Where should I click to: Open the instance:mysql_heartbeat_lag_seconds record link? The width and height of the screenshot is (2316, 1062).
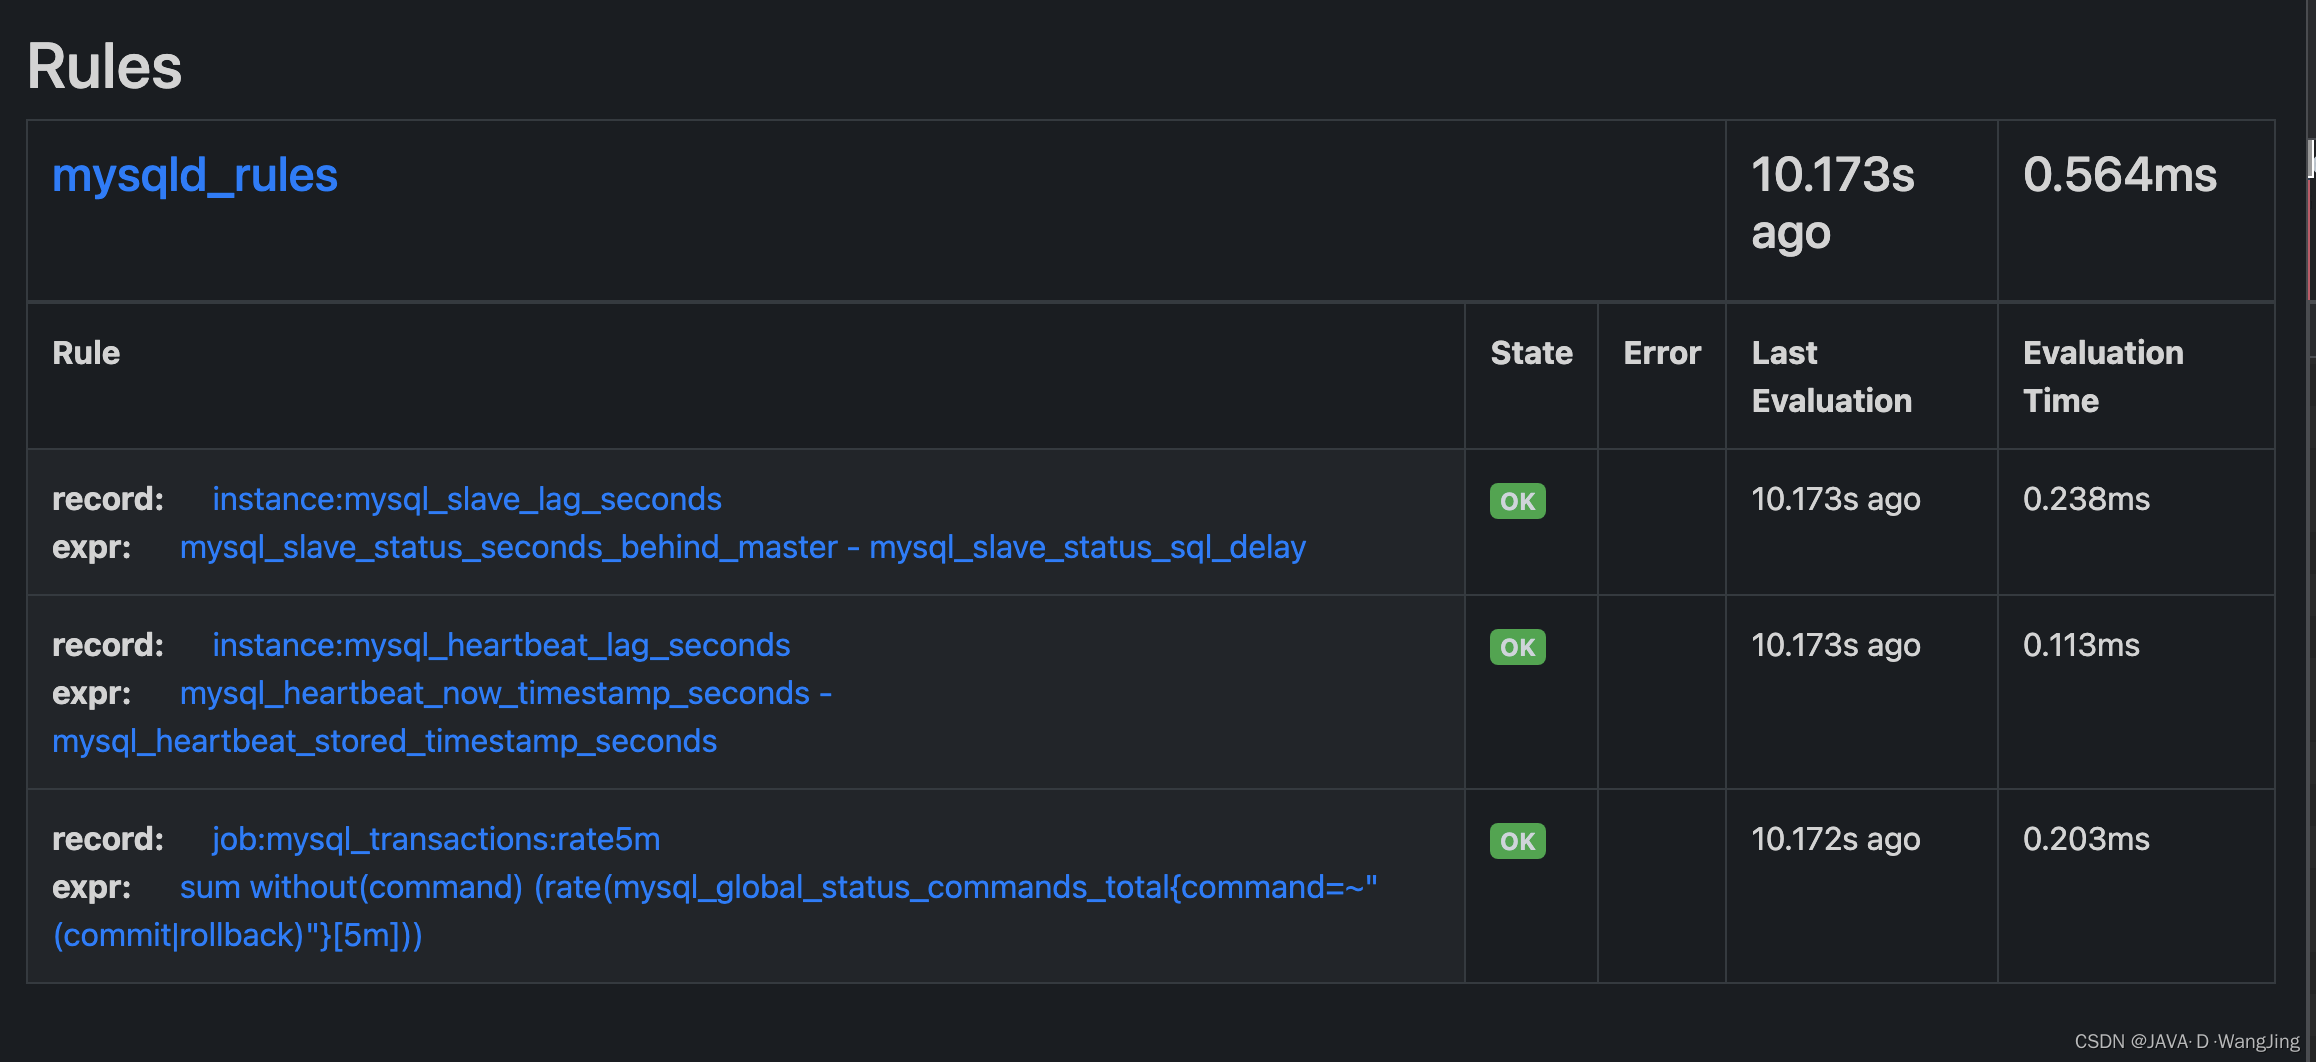coord(500,645)
